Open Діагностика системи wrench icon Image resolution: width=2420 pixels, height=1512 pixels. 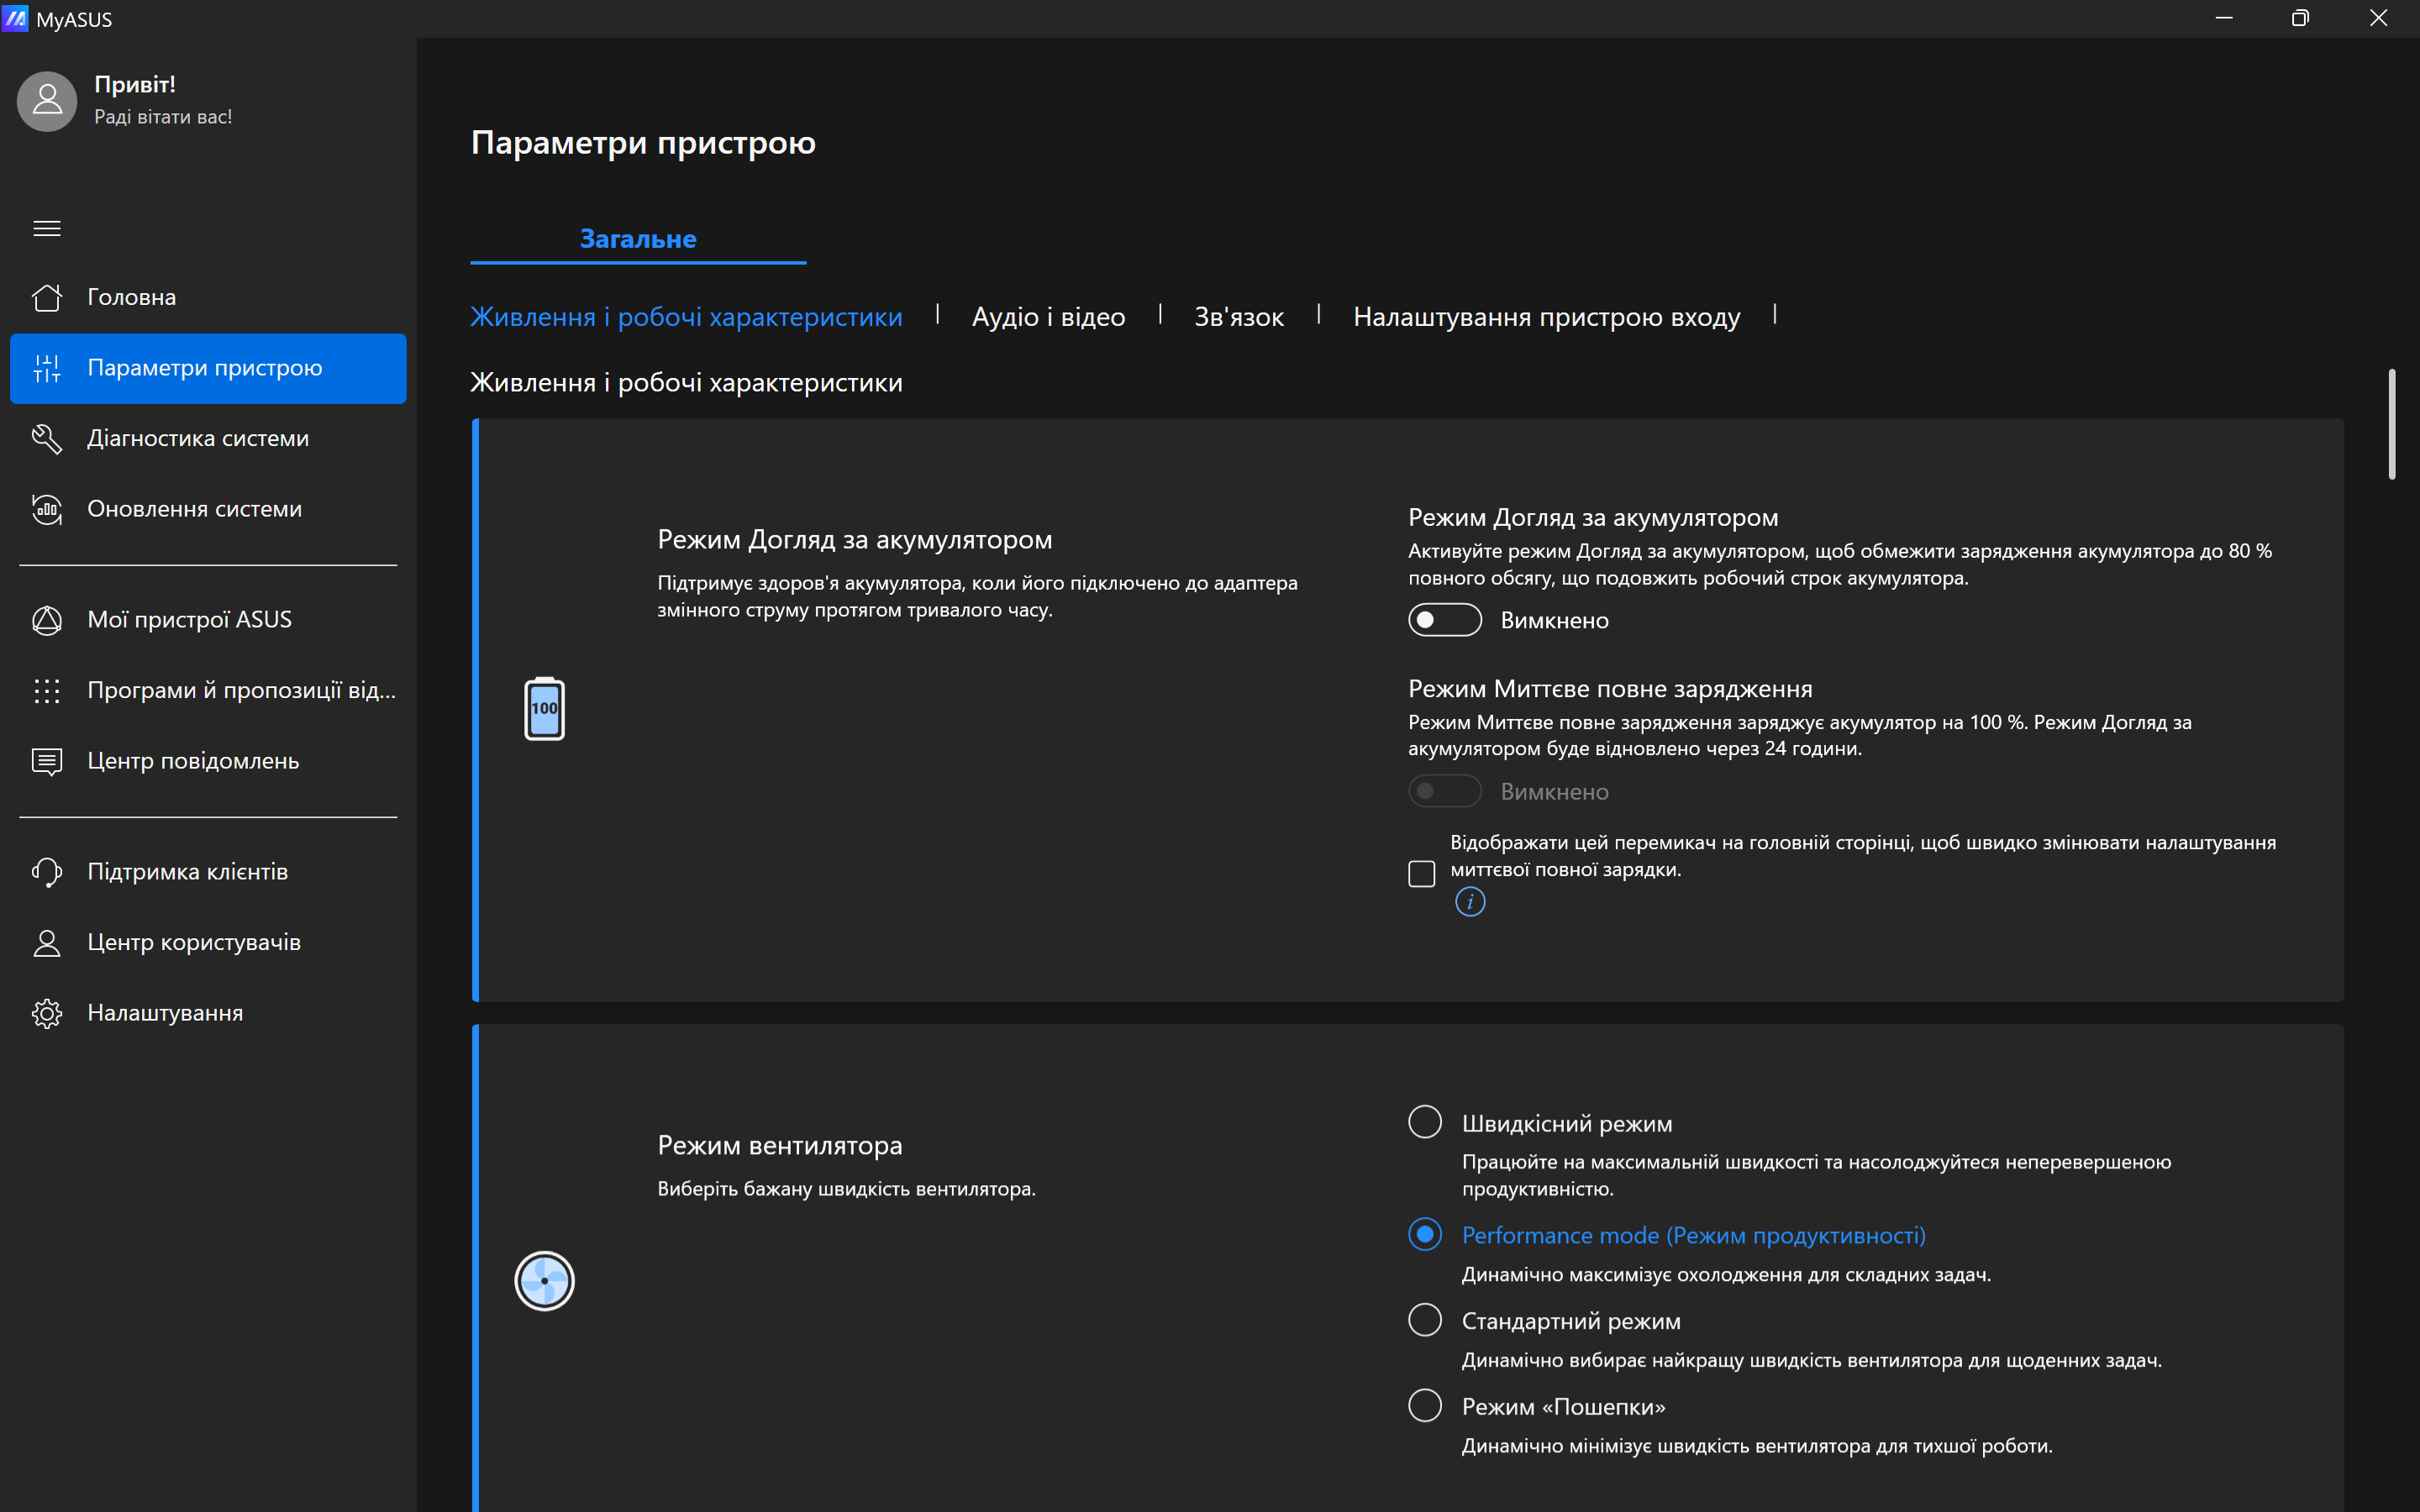tap(47, 438)
